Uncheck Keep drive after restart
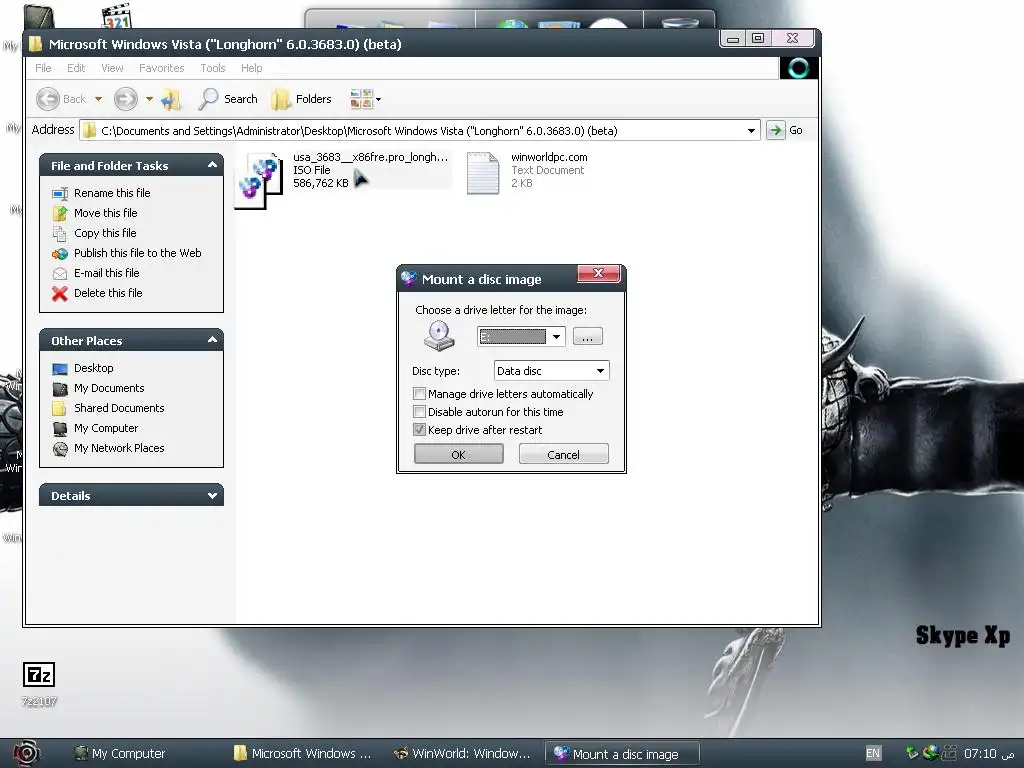This screenshot has height=768, width=1024. pos(420,430)
